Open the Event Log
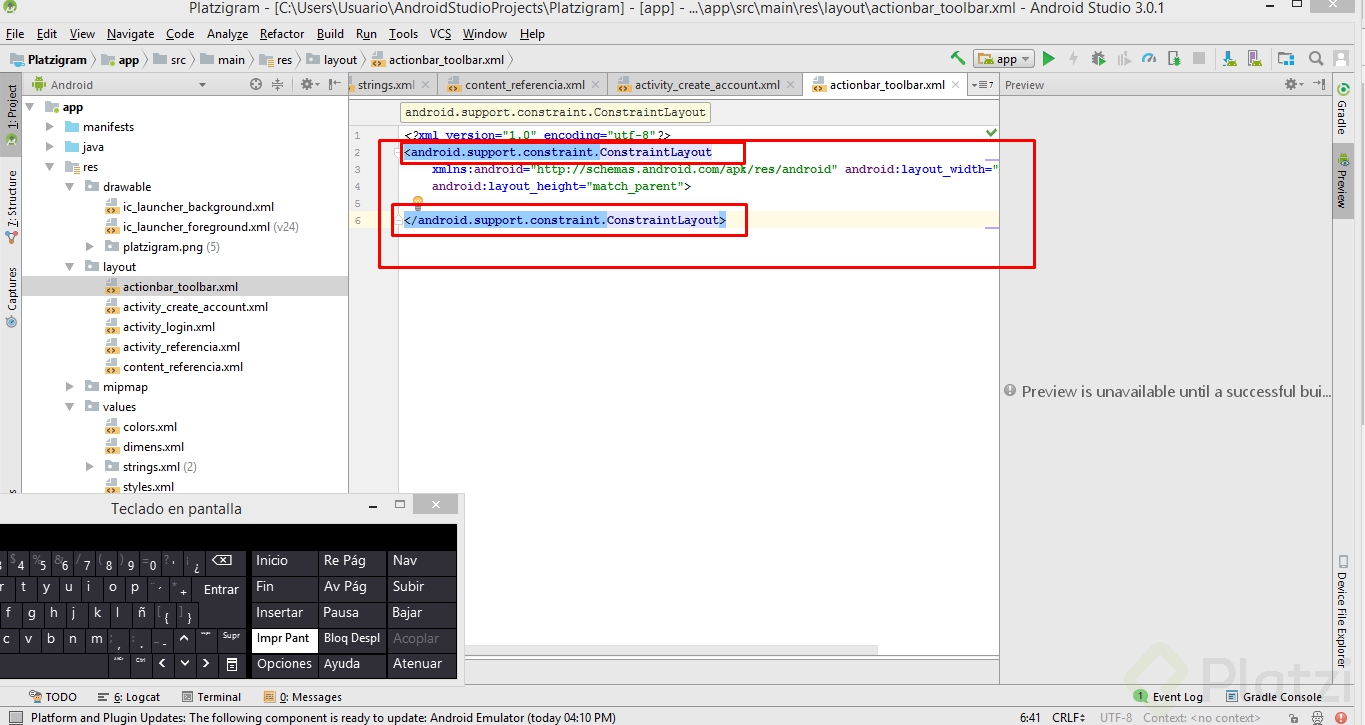 (x=1169, y=697)
